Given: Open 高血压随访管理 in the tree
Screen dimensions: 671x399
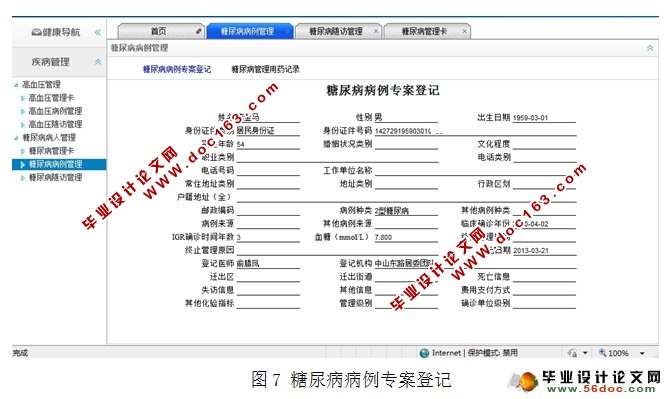Looking at the screenshot, I should coord(55,125).
